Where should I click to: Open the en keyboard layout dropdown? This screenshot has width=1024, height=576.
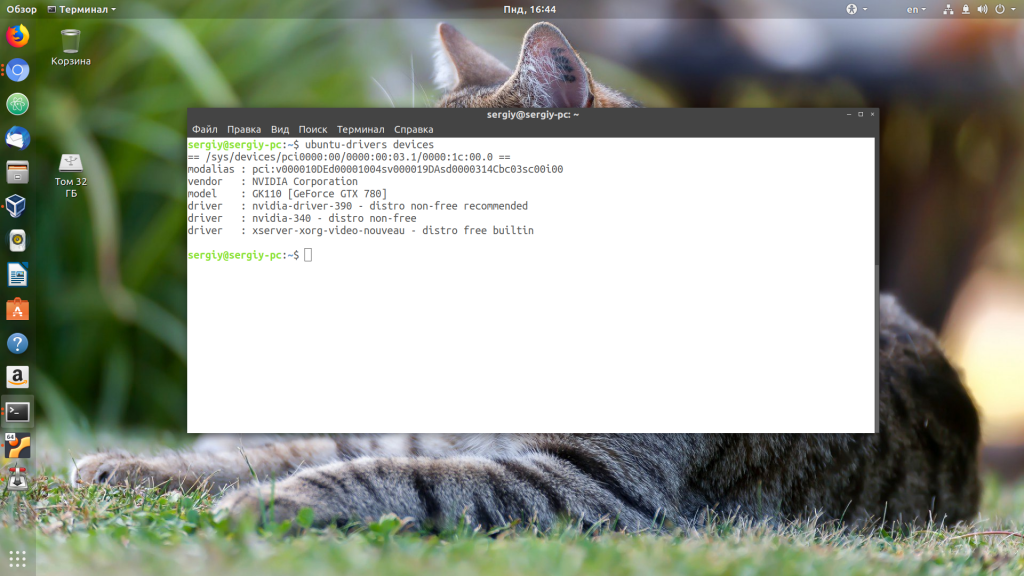[x=916, y=9]
